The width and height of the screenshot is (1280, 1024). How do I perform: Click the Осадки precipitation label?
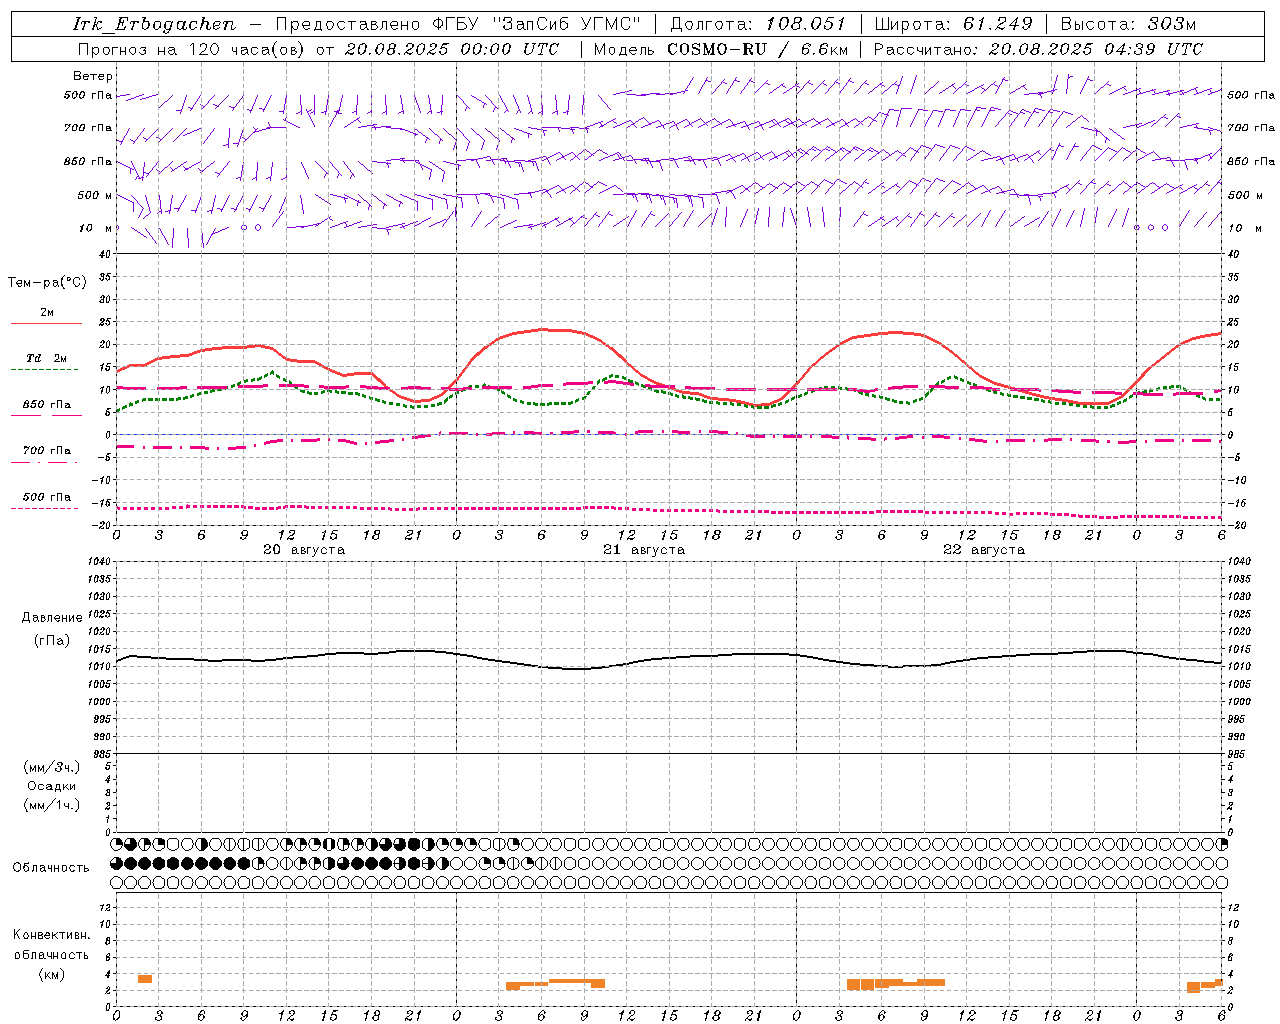tap(52, 786)
